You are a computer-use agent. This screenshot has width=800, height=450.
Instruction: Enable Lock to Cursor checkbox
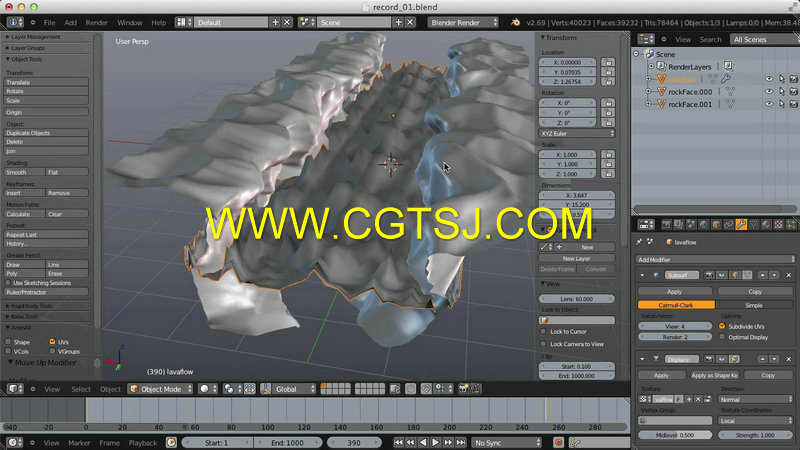(543, 332)
